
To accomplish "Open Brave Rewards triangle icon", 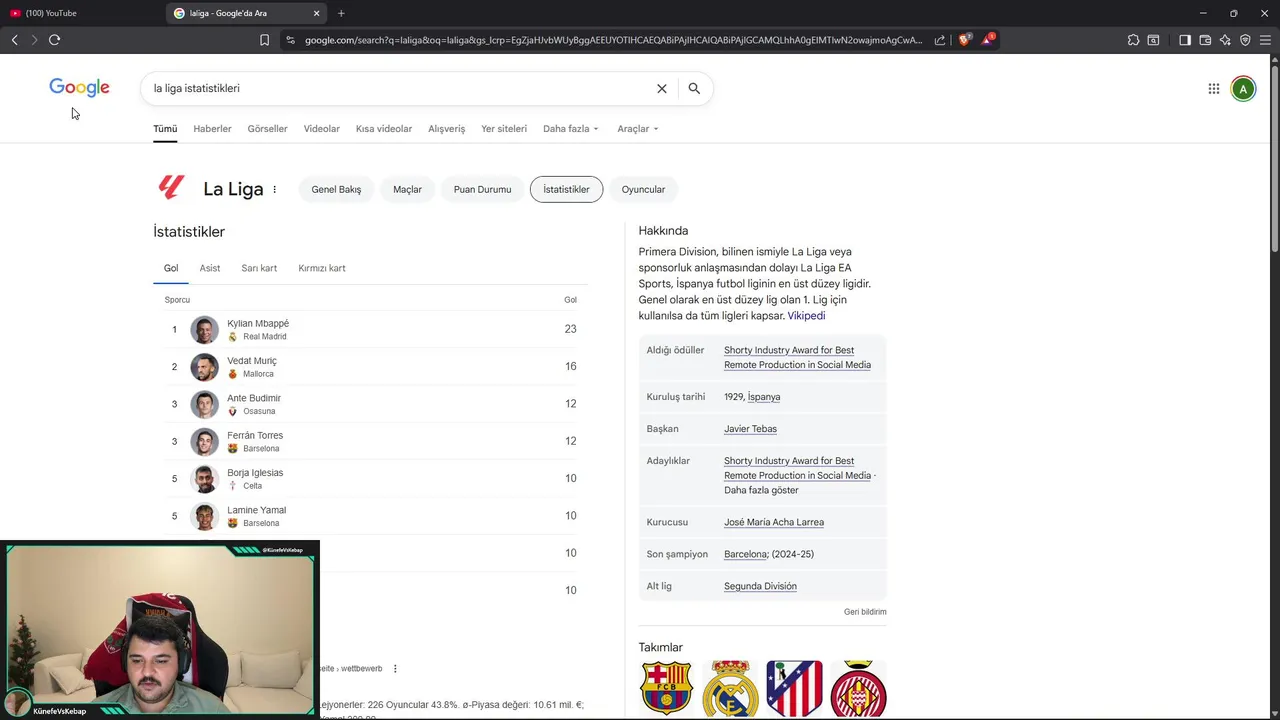I will coord(987,40).
